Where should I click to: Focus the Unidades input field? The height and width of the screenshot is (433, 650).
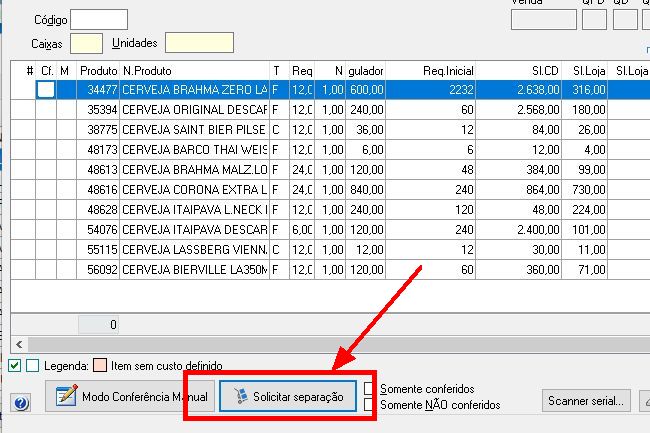[199, 43]
